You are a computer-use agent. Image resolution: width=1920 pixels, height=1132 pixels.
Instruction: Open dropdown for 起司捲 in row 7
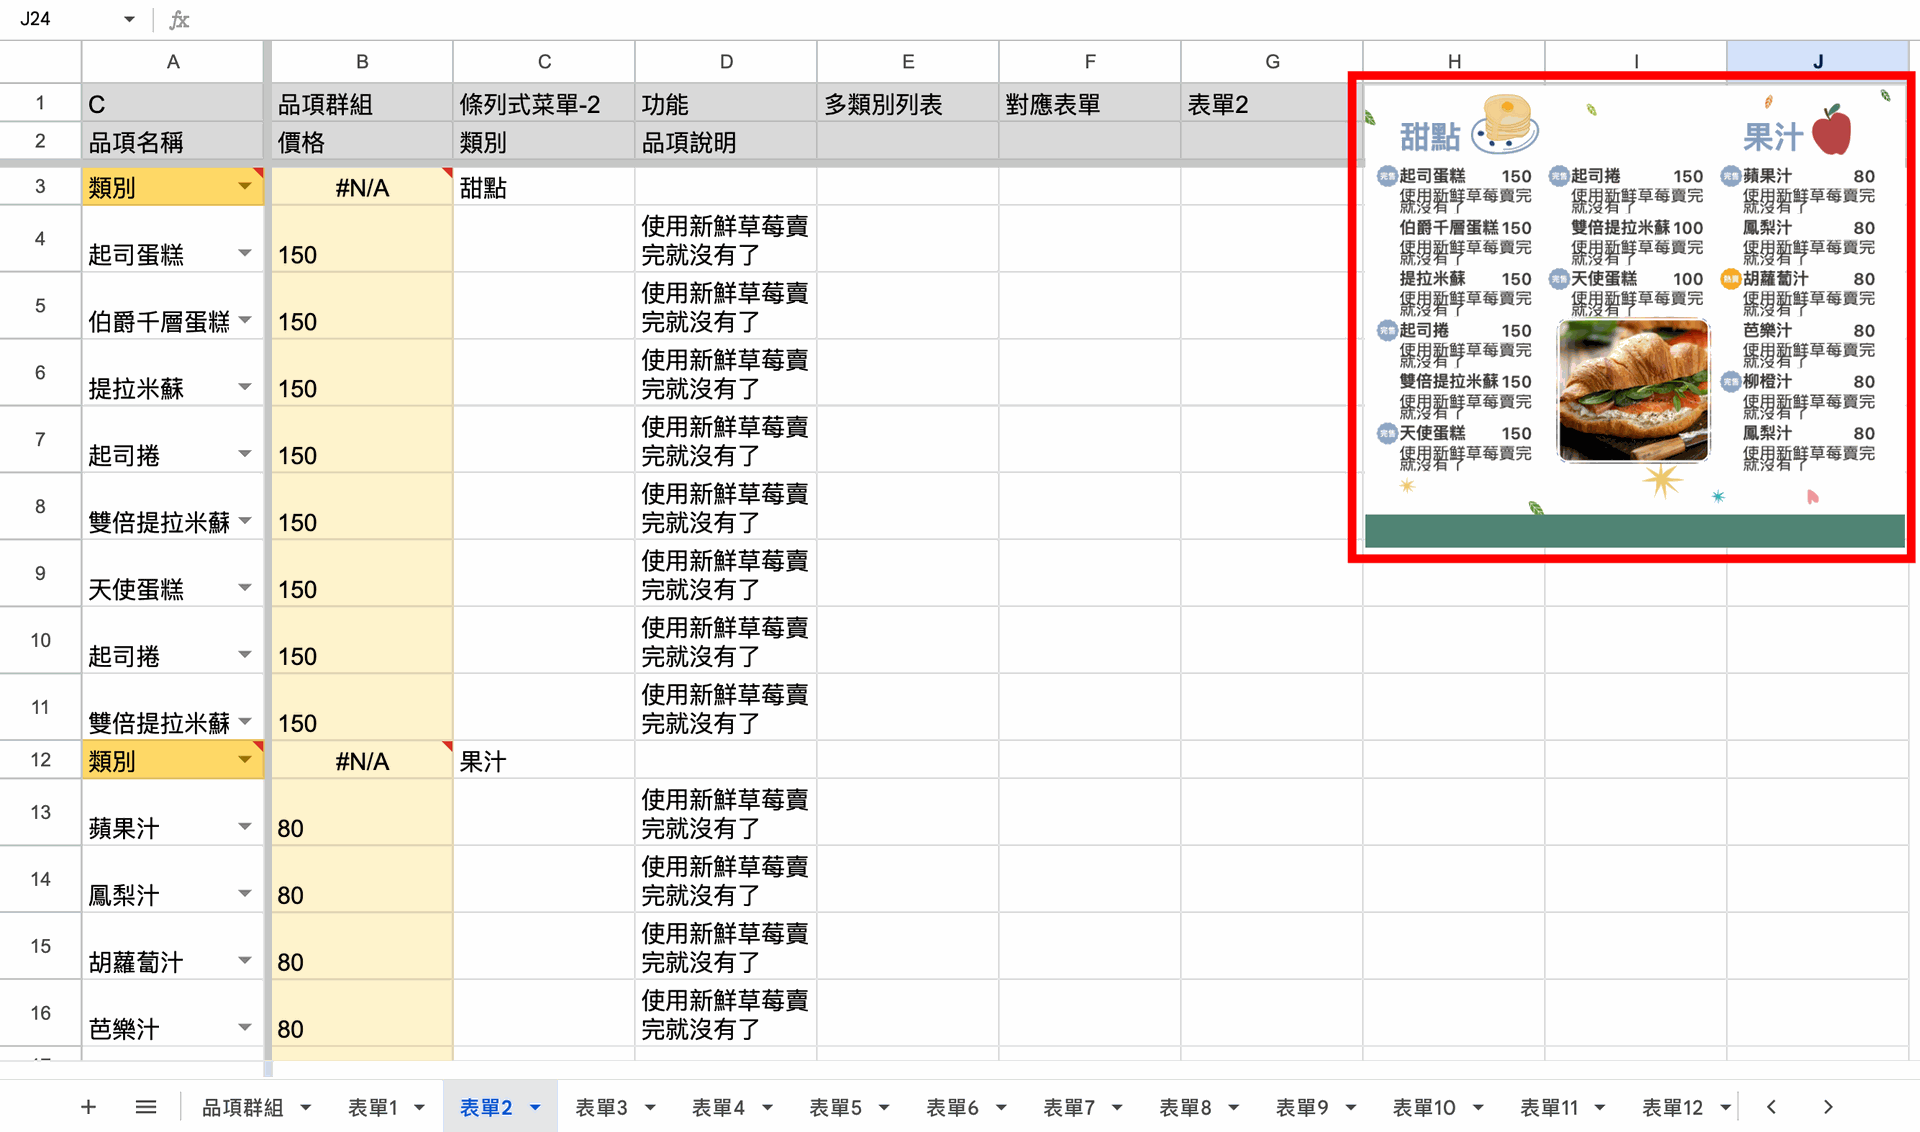pyautogui.click(x=245, y=454)
